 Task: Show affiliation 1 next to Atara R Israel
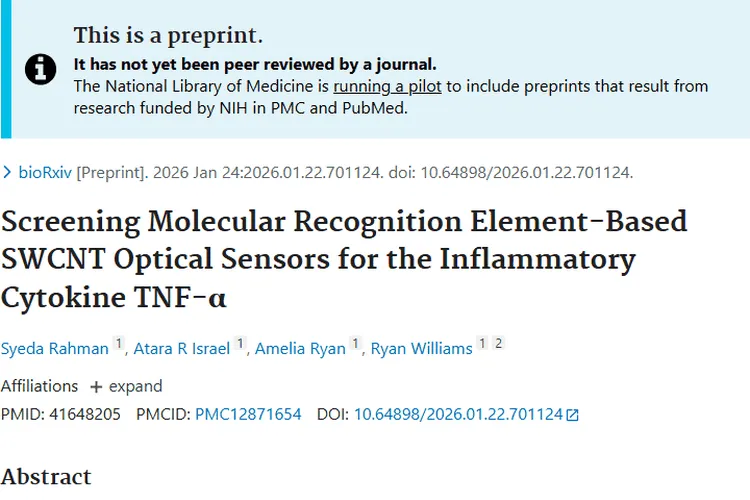240,345
